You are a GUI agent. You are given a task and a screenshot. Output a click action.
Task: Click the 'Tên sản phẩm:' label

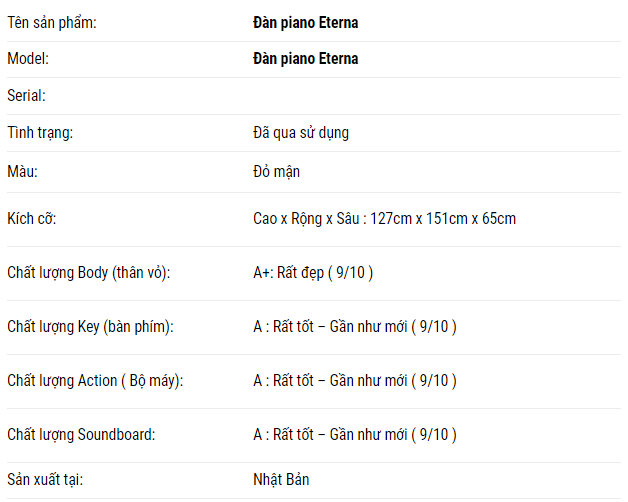52,22
